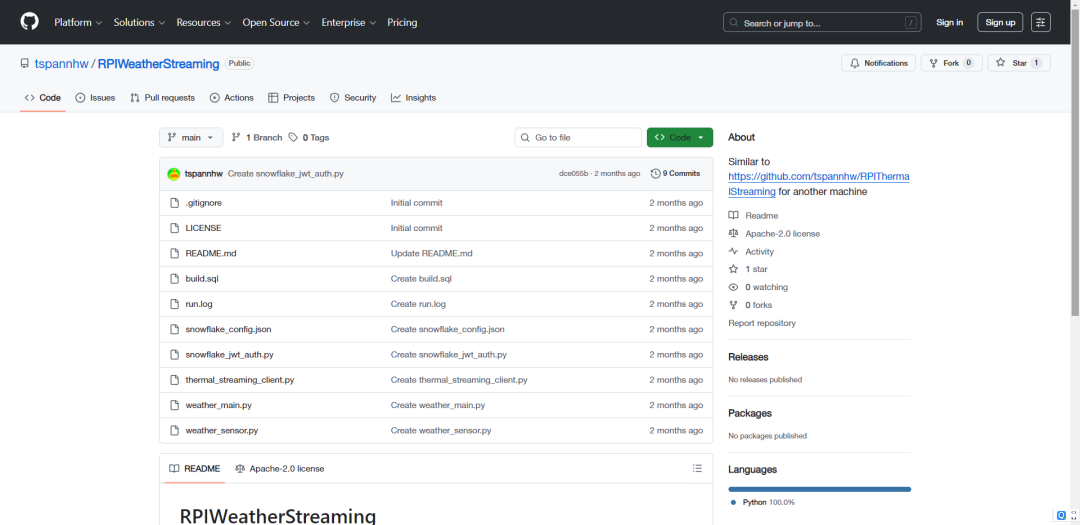The height and width of the screenshot is (525, 1080).
Task: Open README outline list icon
Action: [697, 469]
